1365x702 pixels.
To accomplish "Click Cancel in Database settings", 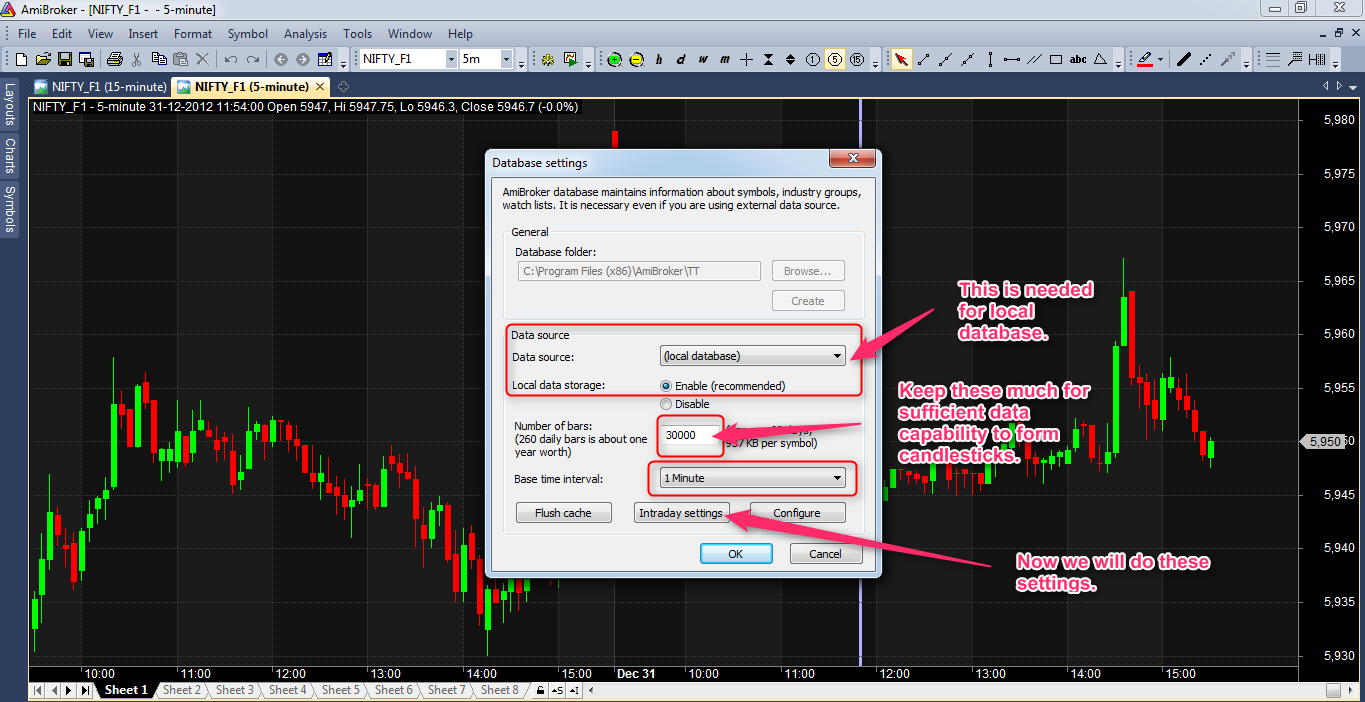I will pos(825,554).
